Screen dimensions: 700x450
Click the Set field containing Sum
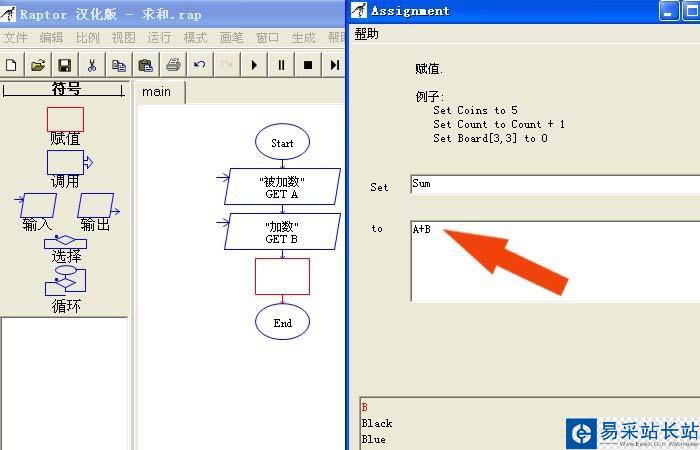point(555,184)
